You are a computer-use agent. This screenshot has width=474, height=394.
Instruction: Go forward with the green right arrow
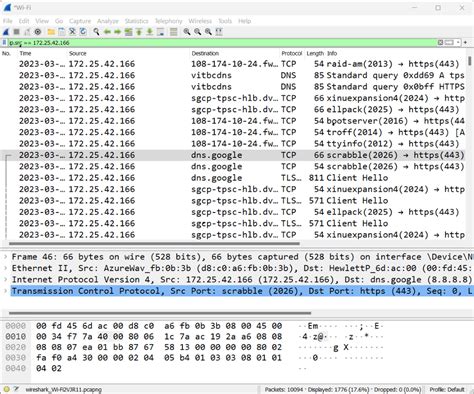[118, 32]
